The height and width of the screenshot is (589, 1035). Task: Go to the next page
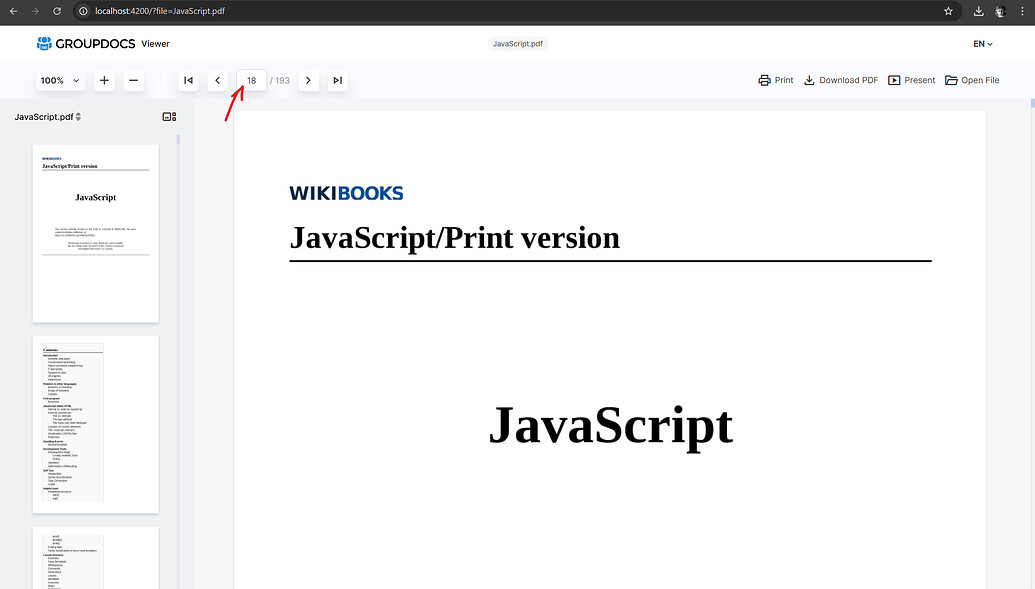308,80
